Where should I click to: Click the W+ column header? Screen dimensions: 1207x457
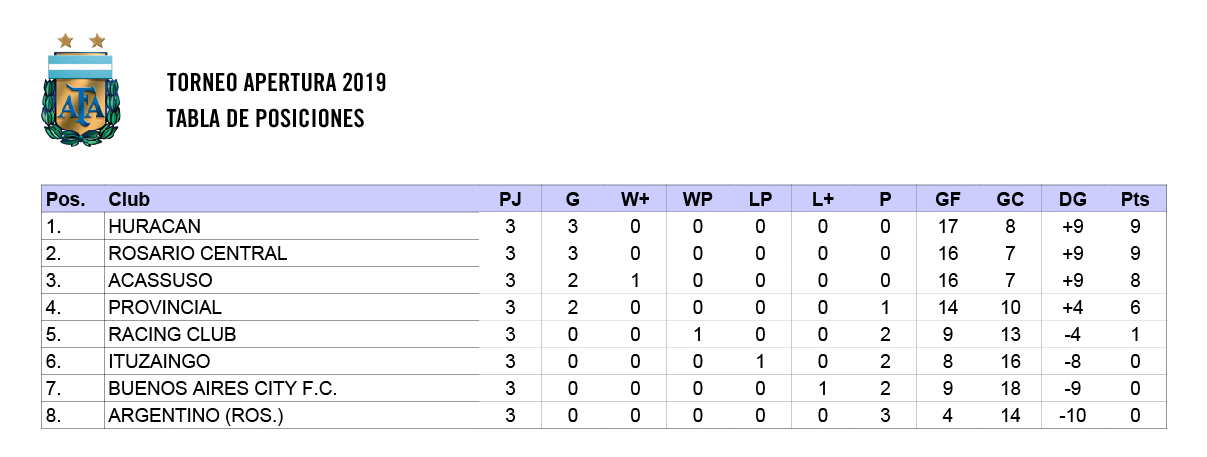(x=635, y=199)
